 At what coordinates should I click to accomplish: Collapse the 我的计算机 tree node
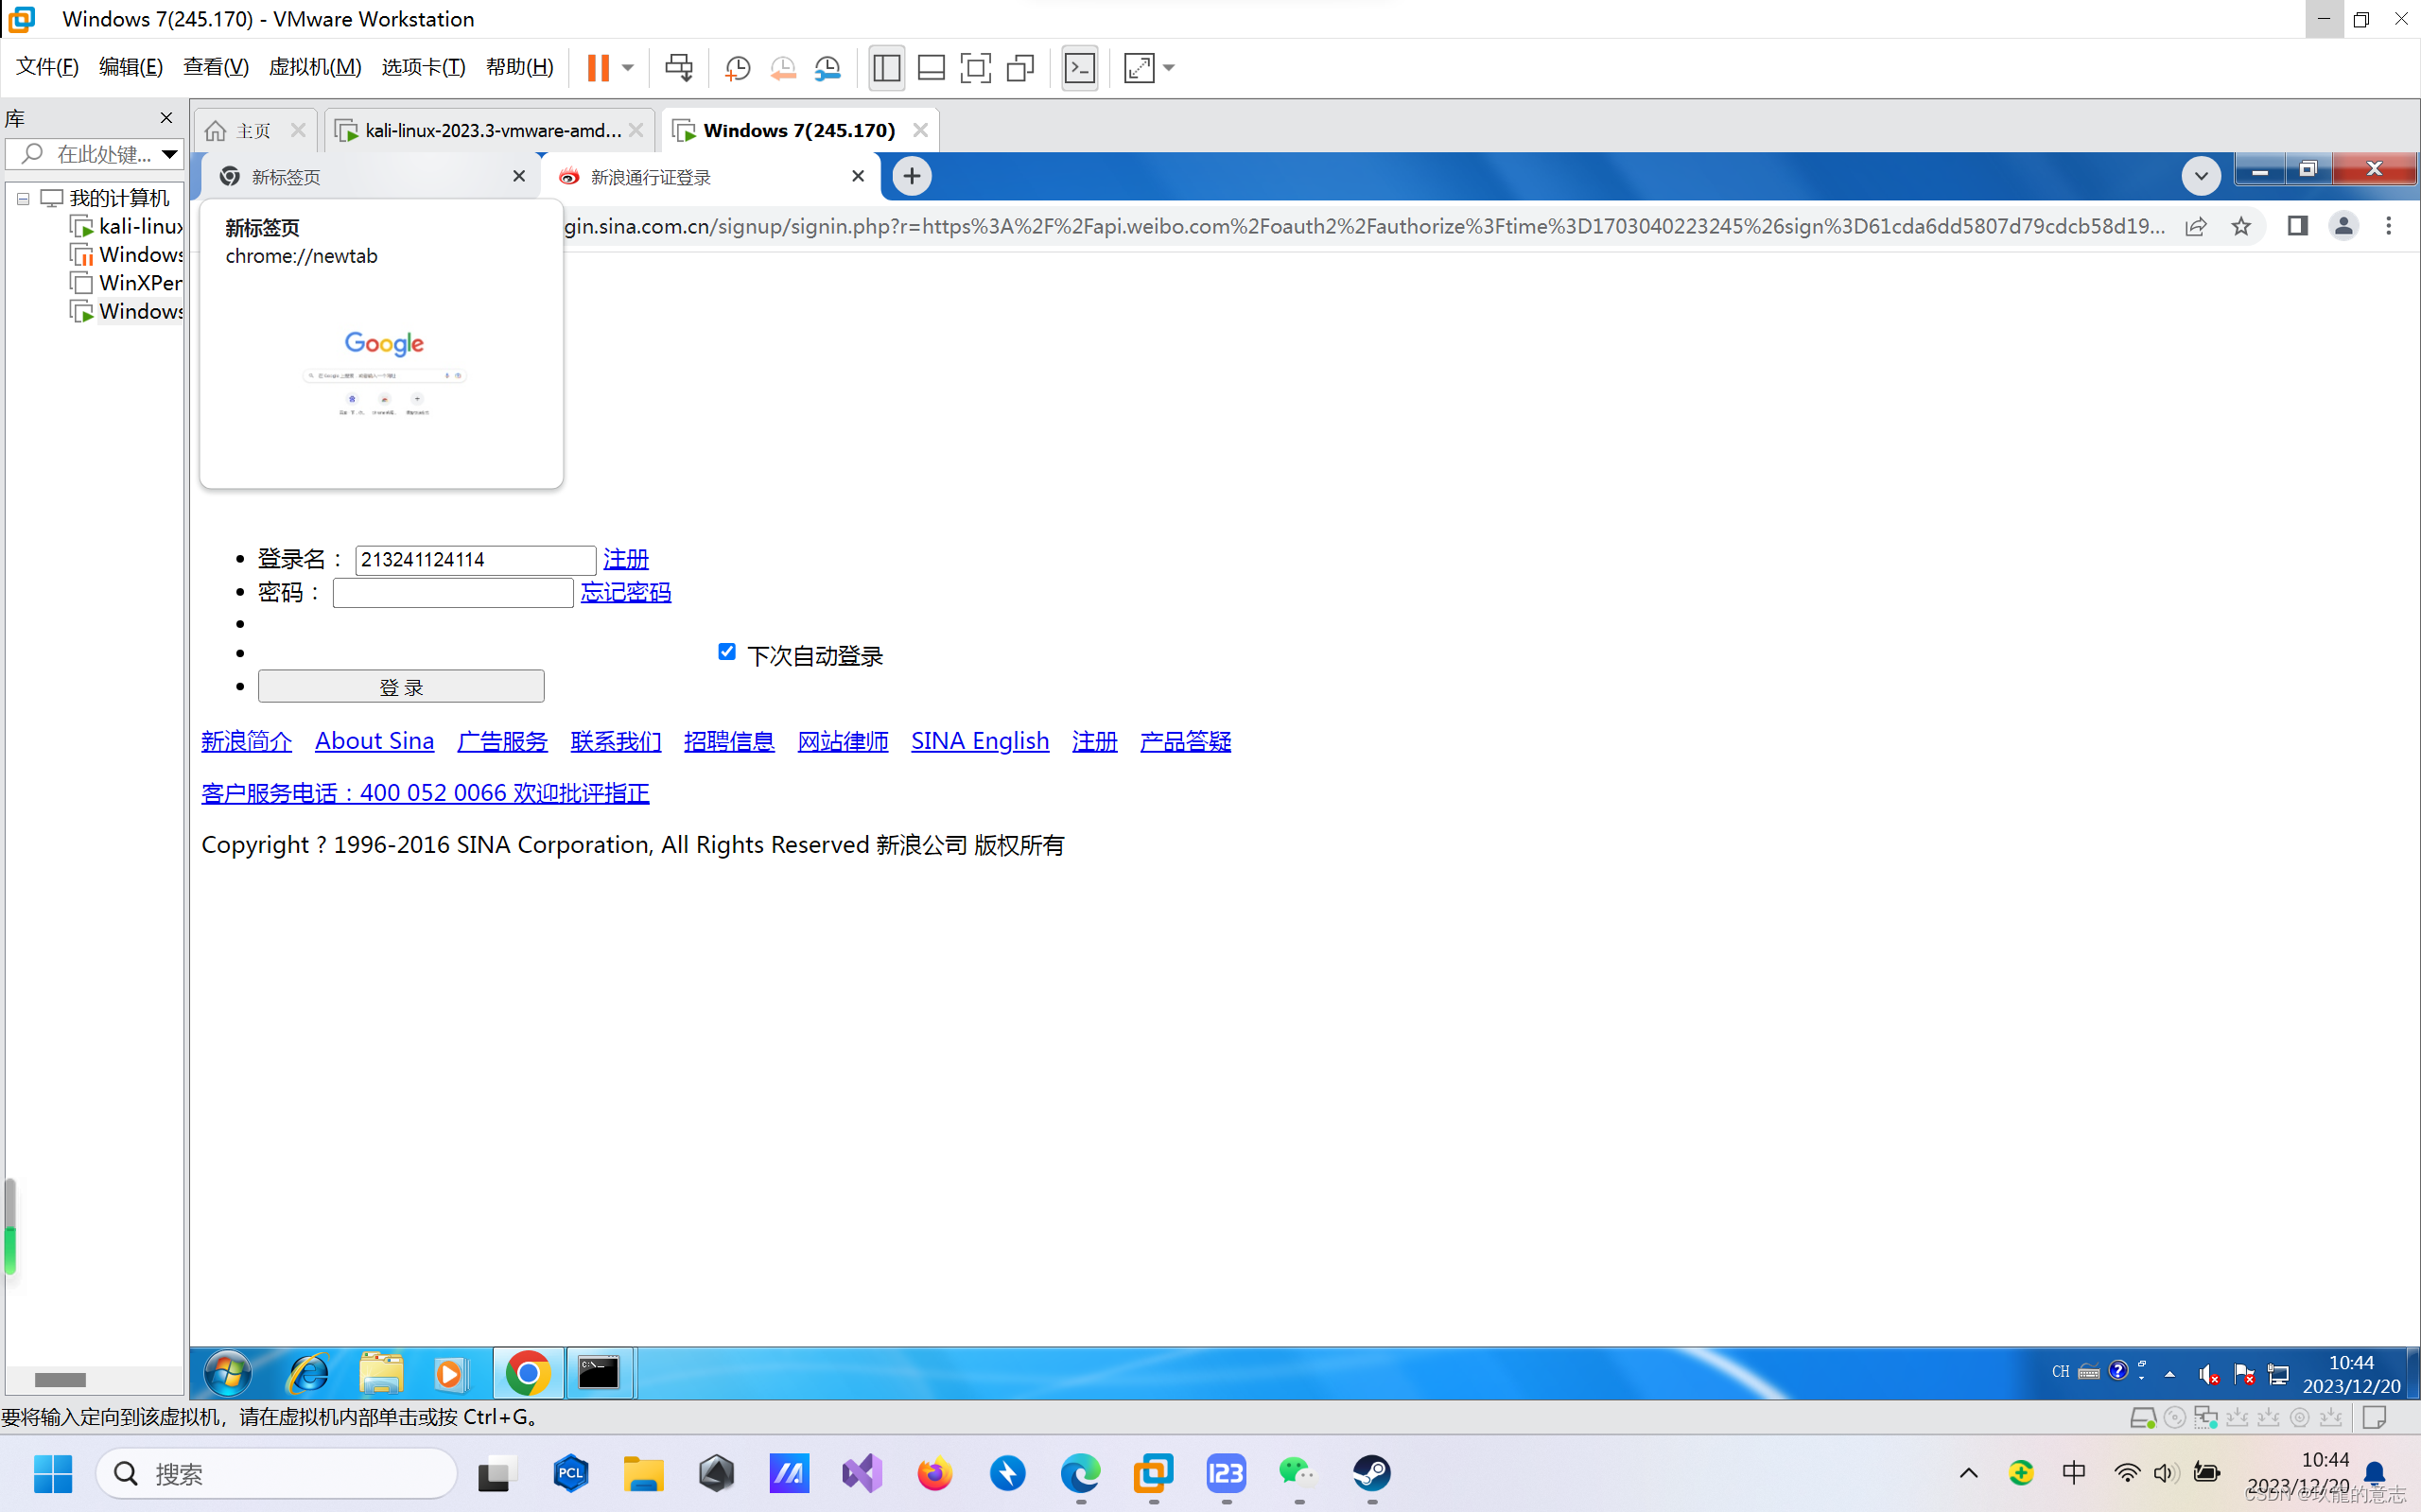pyautogui.click(x=22, y=199)
